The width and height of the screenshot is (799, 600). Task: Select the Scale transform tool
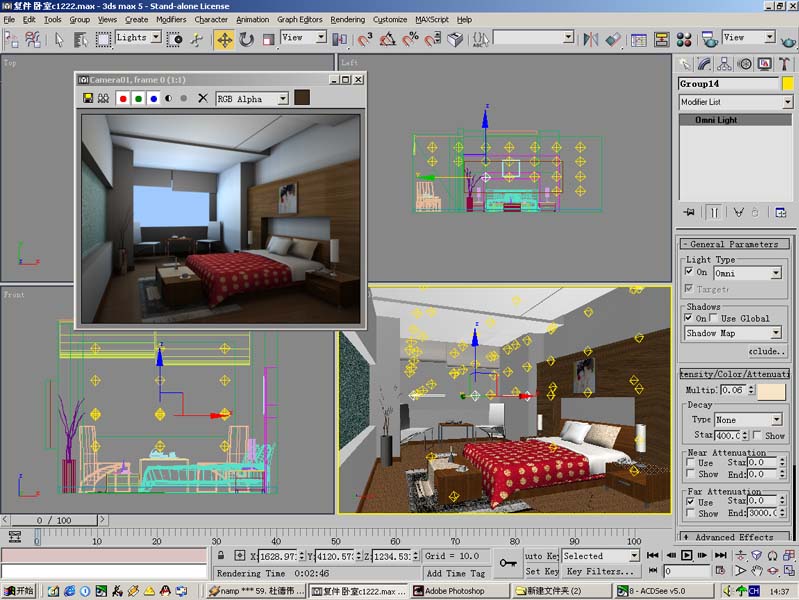[269, 39]
